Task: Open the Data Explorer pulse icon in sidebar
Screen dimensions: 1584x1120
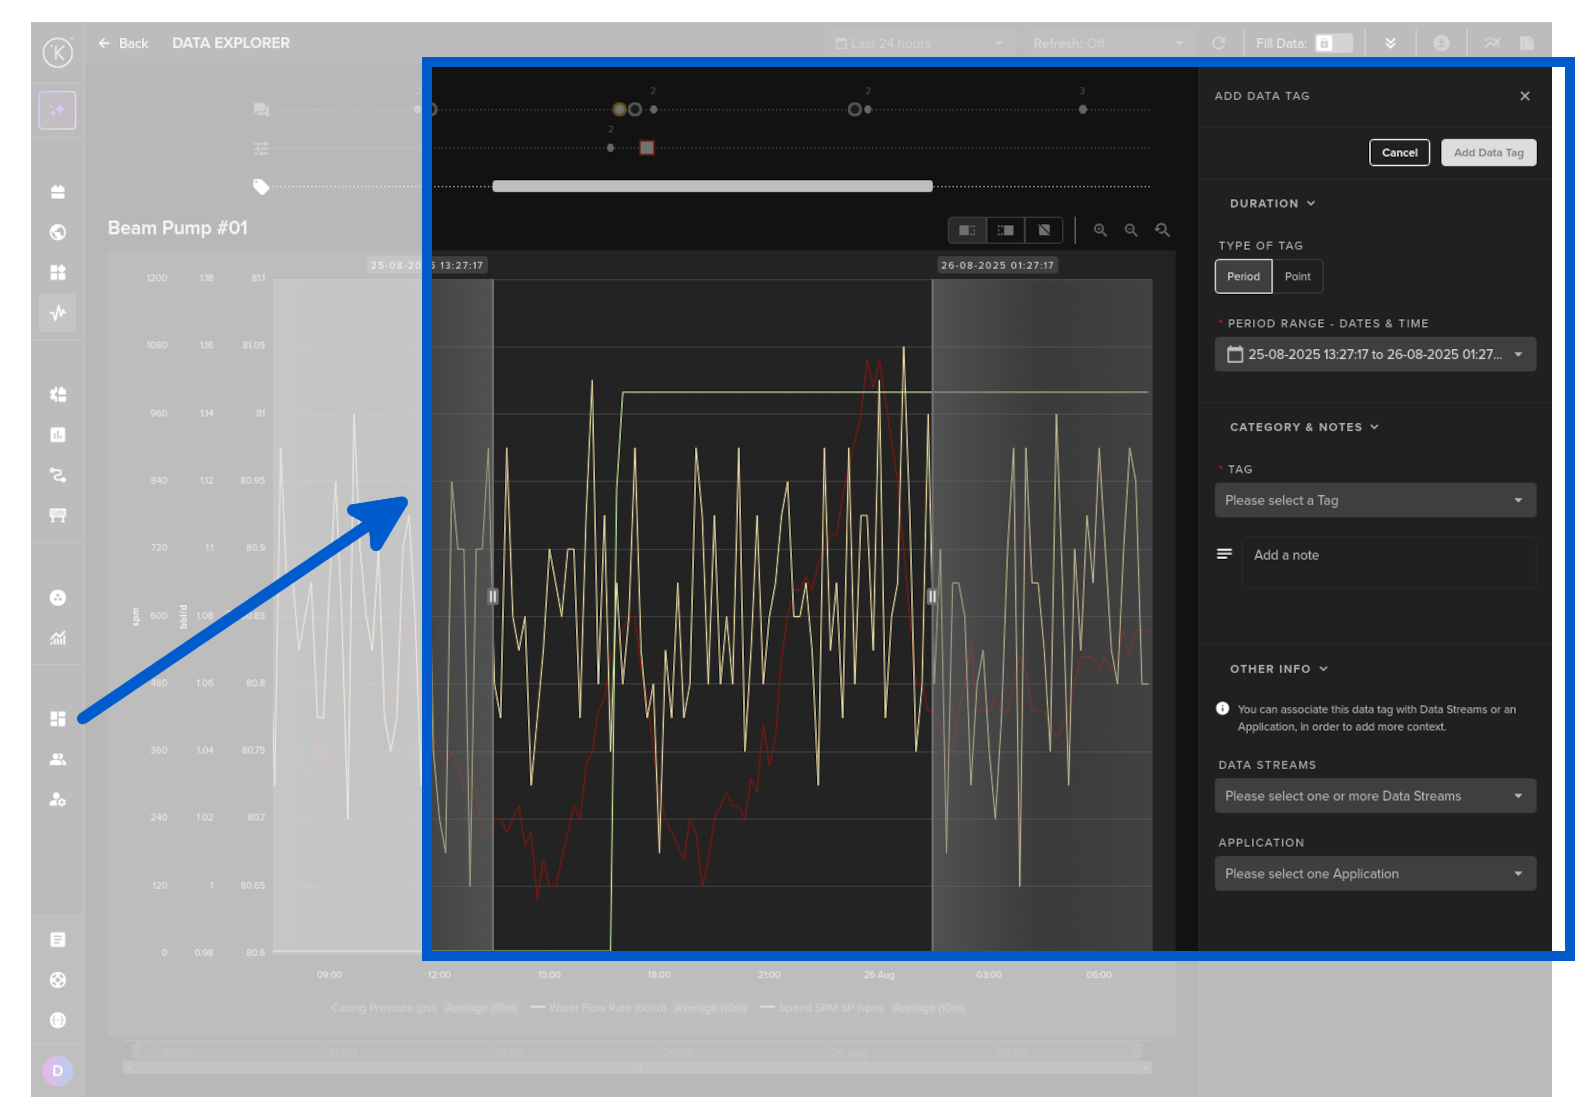Action: 58,313
